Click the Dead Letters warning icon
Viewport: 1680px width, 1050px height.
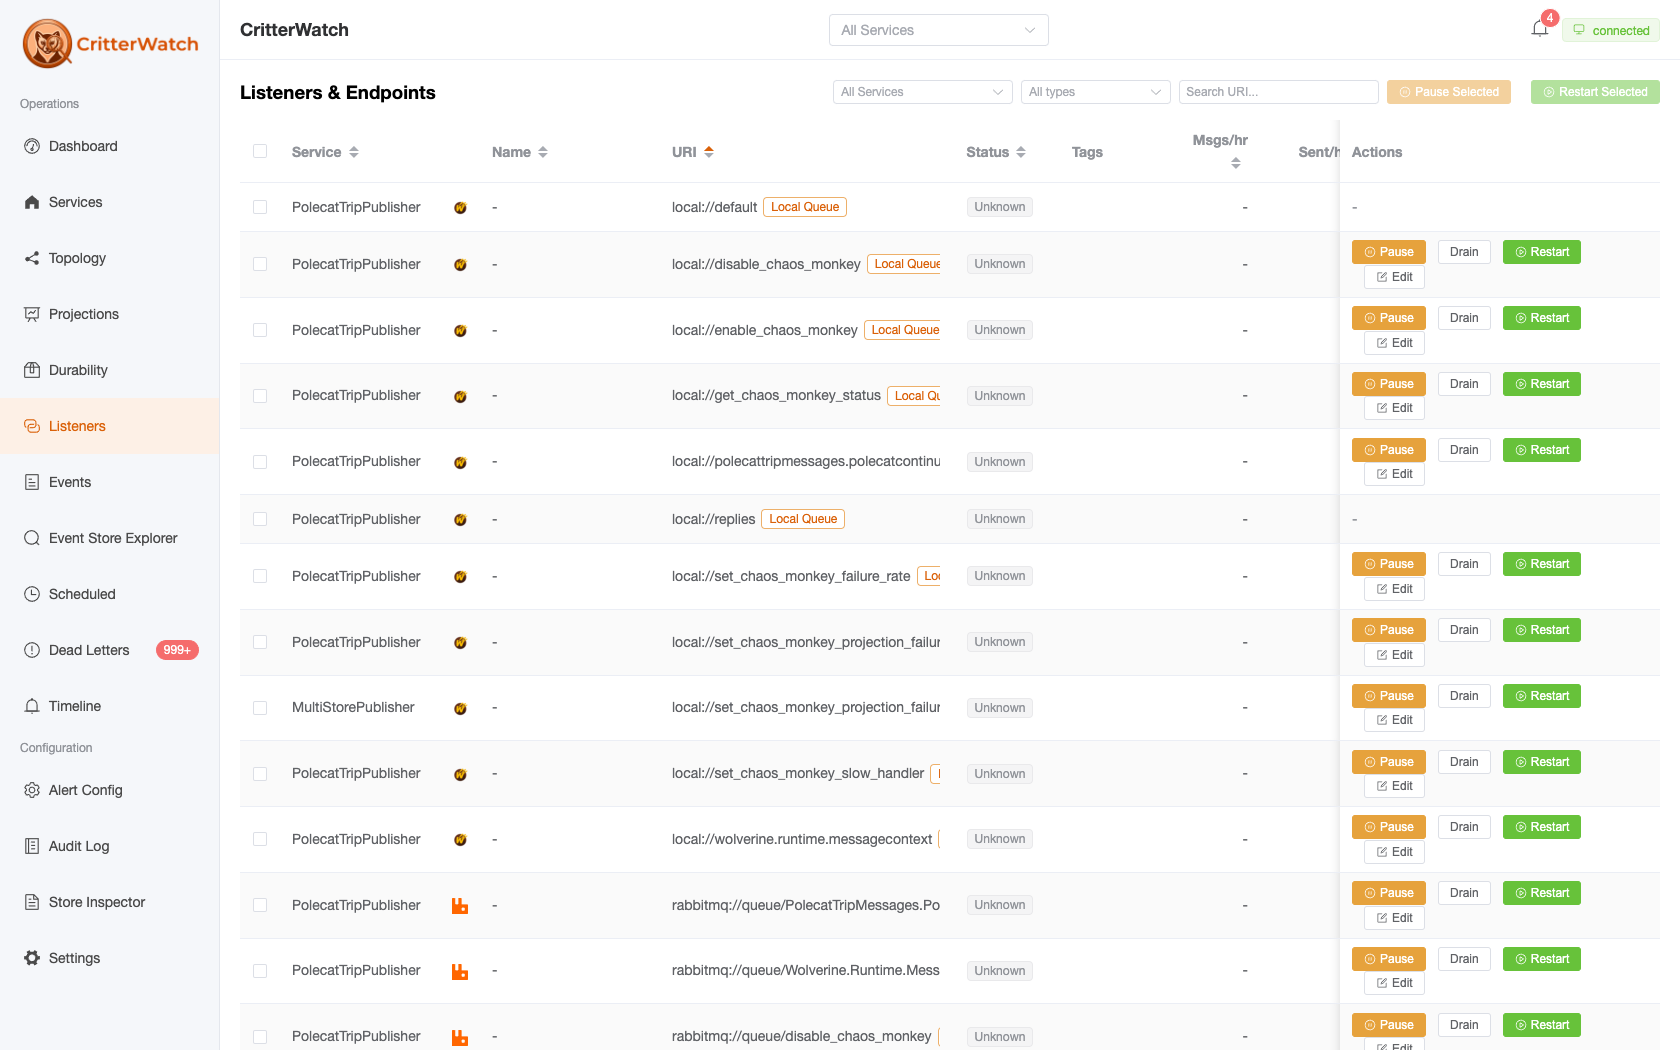(x=32, y=650)
